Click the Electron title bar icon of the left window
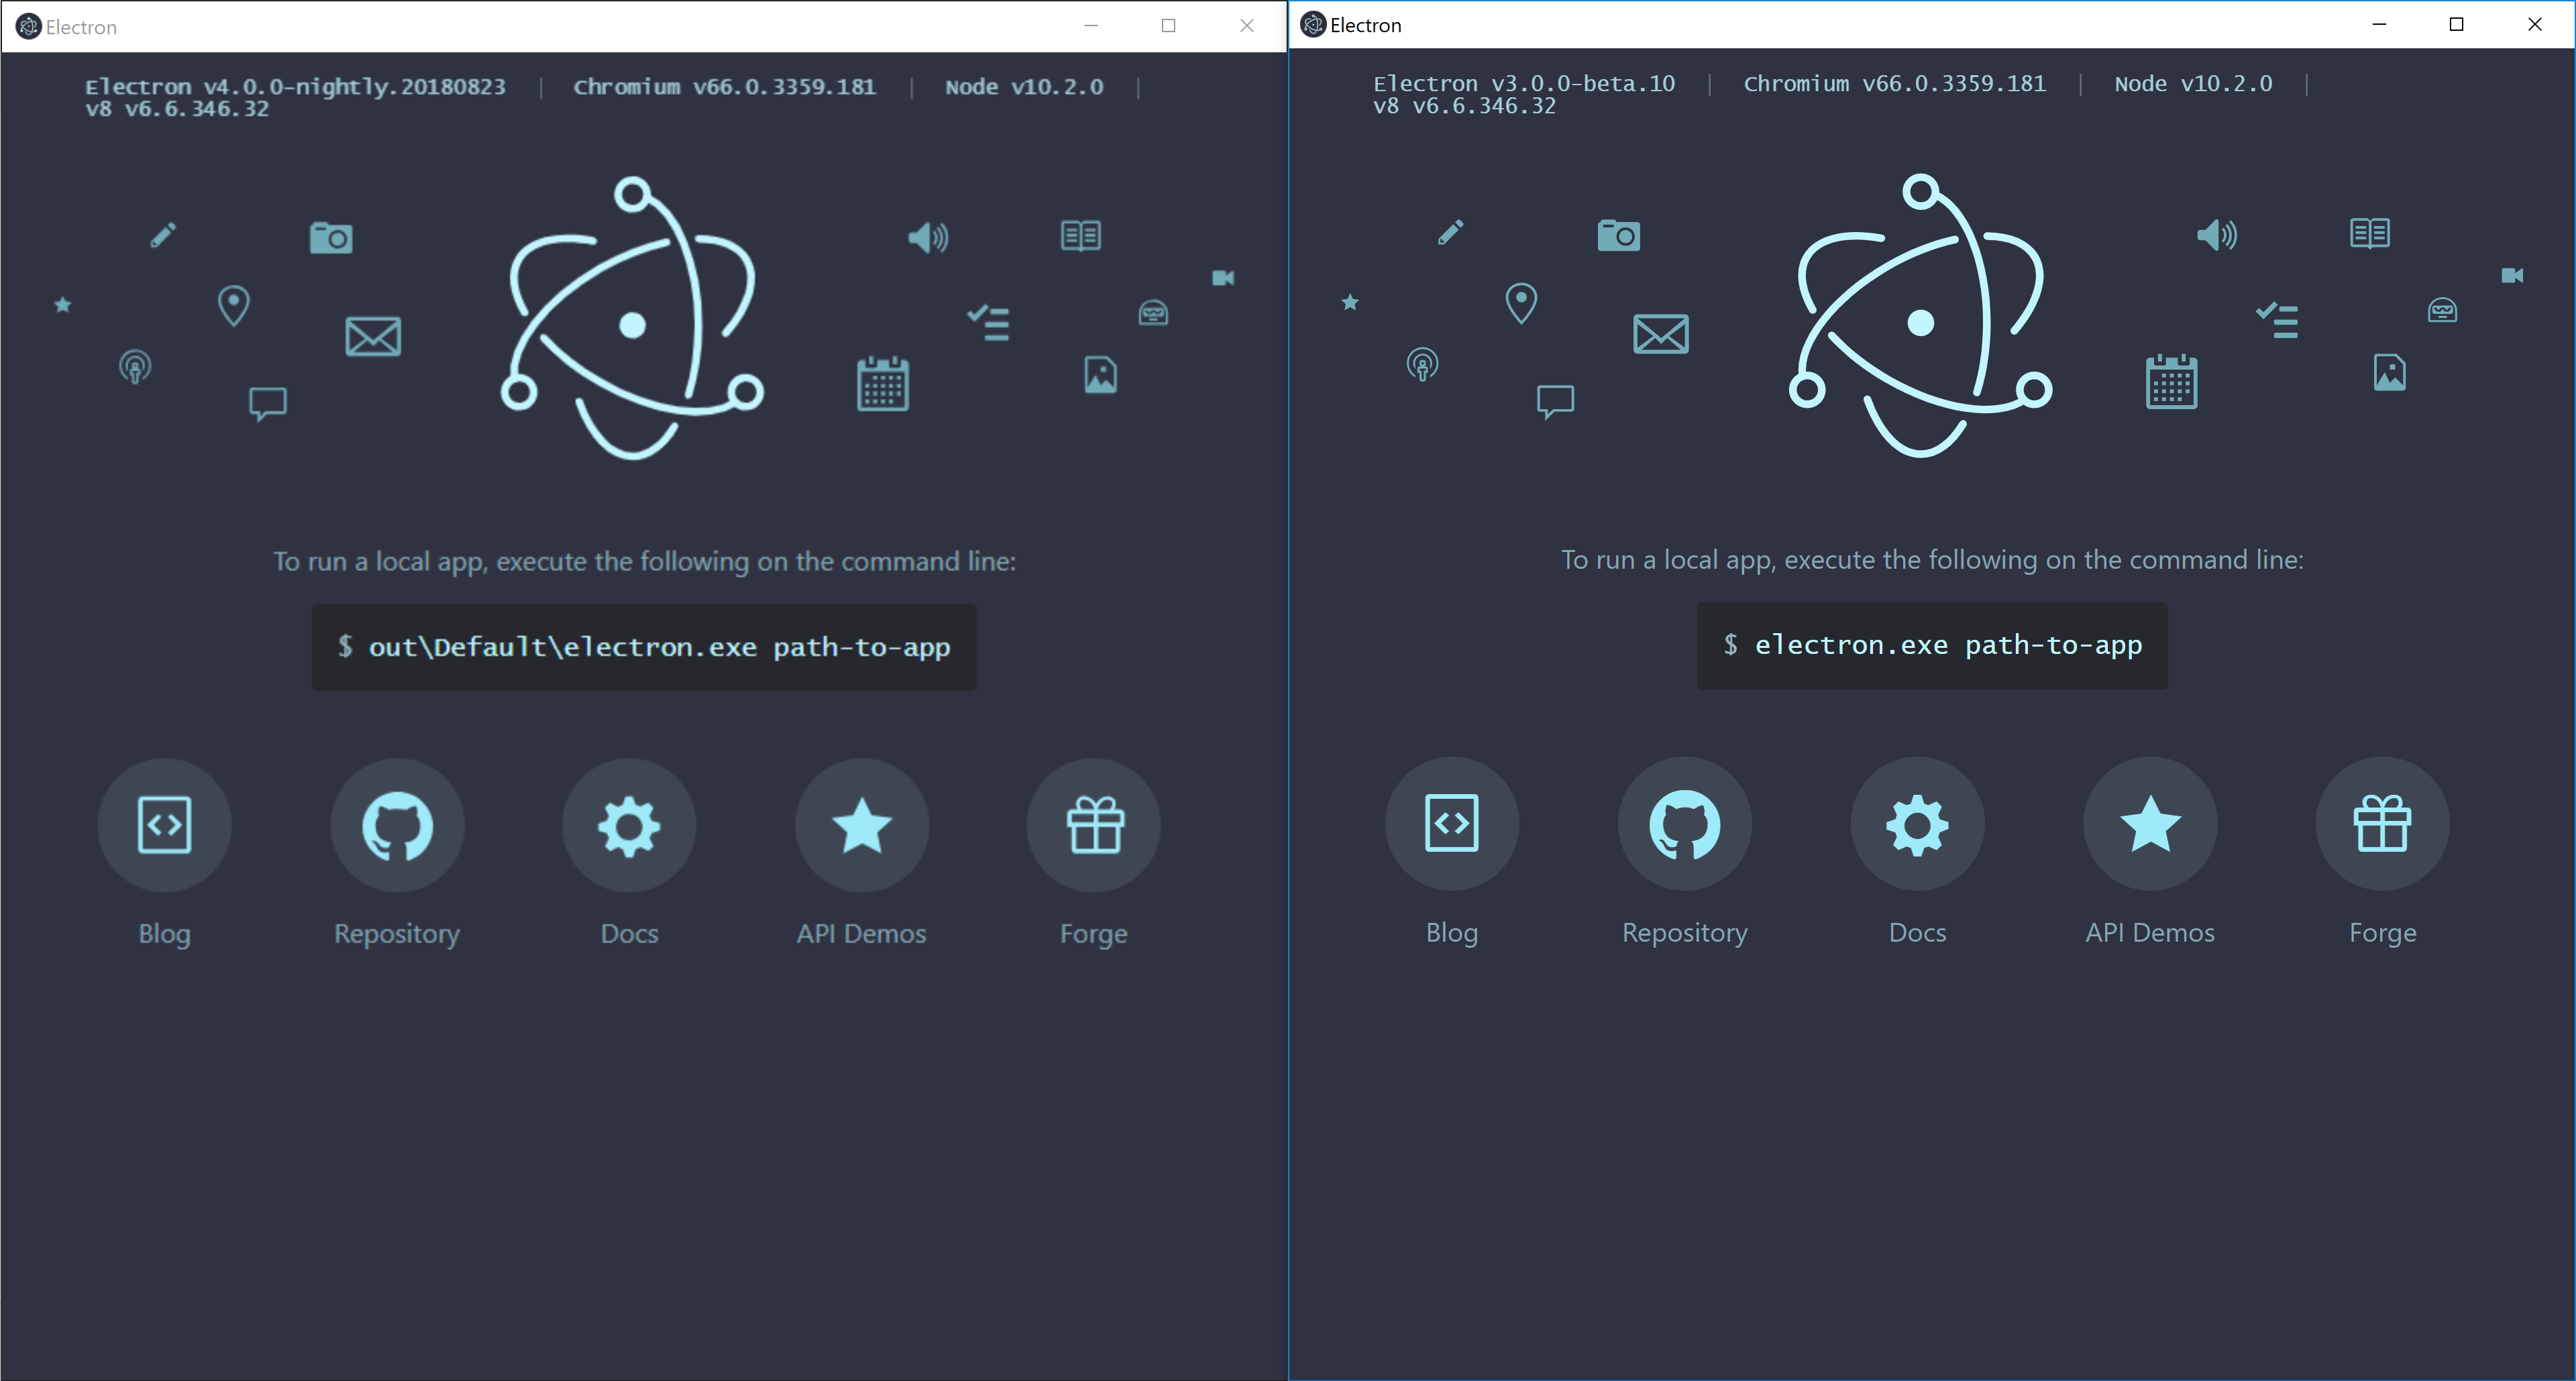The width and height of the screenshot is (2576, 1381). click(29, 26)
